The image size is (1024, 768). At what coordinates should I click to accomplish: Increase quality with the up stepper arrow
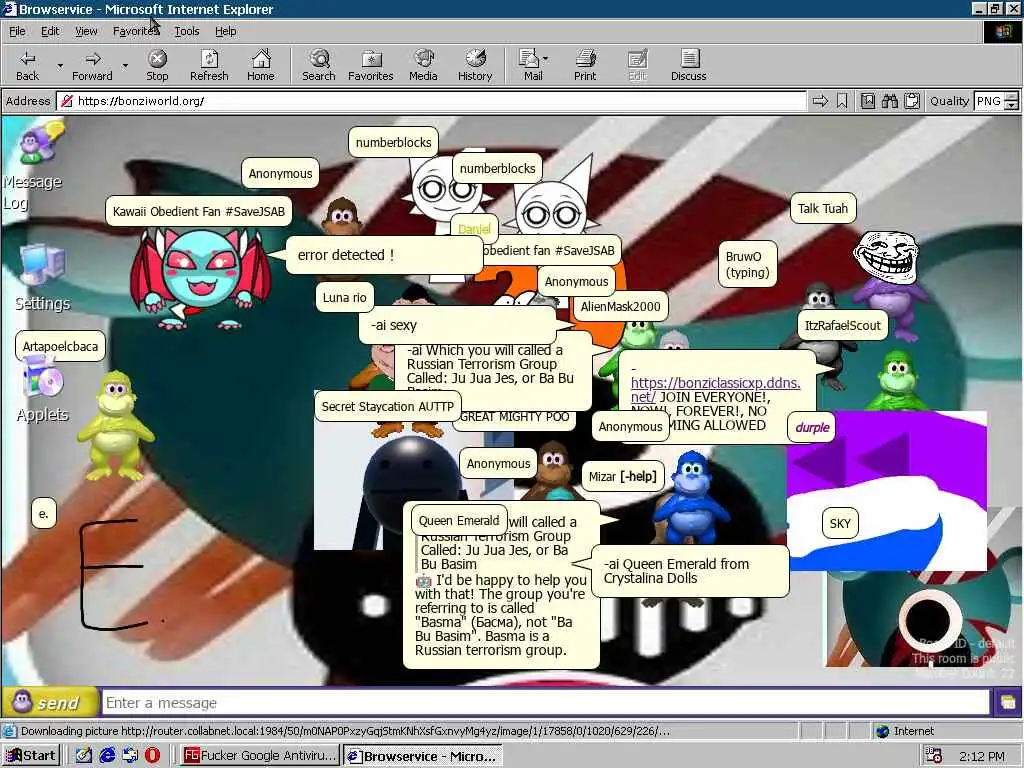pos(1012,97)
